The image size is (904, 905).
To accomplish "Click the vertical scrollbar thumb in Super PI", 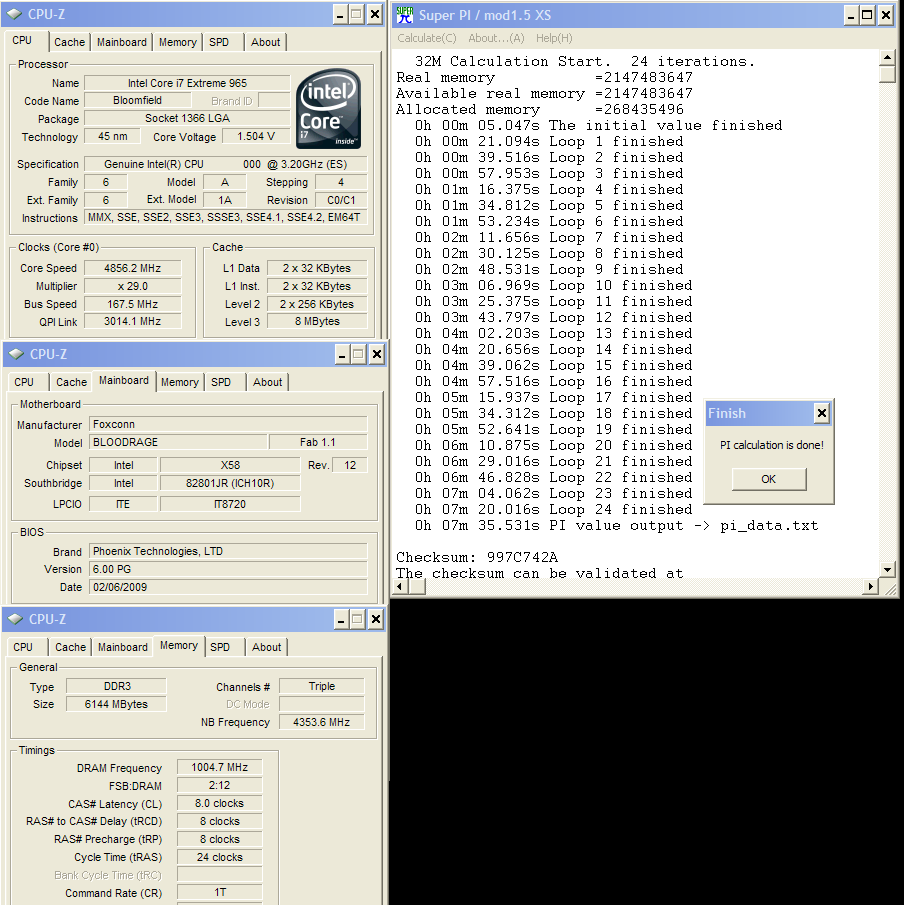I will tap(887, 74).
